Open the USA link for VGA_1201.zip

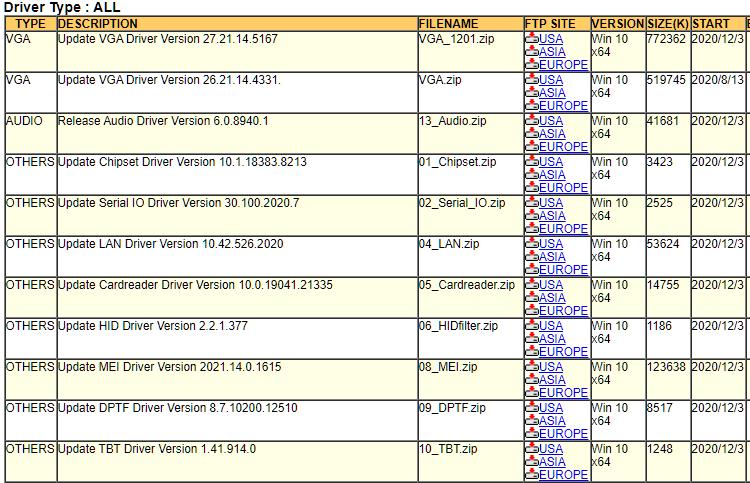point(551,39)
